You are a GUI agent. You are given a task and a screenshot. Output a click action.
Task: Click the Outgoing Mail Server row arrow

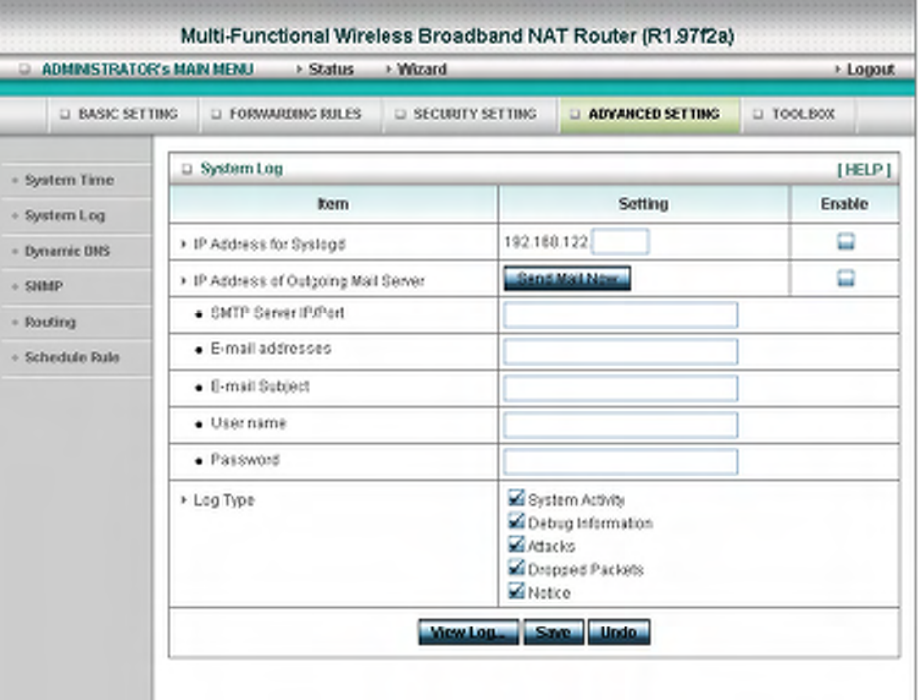[184, 280]
